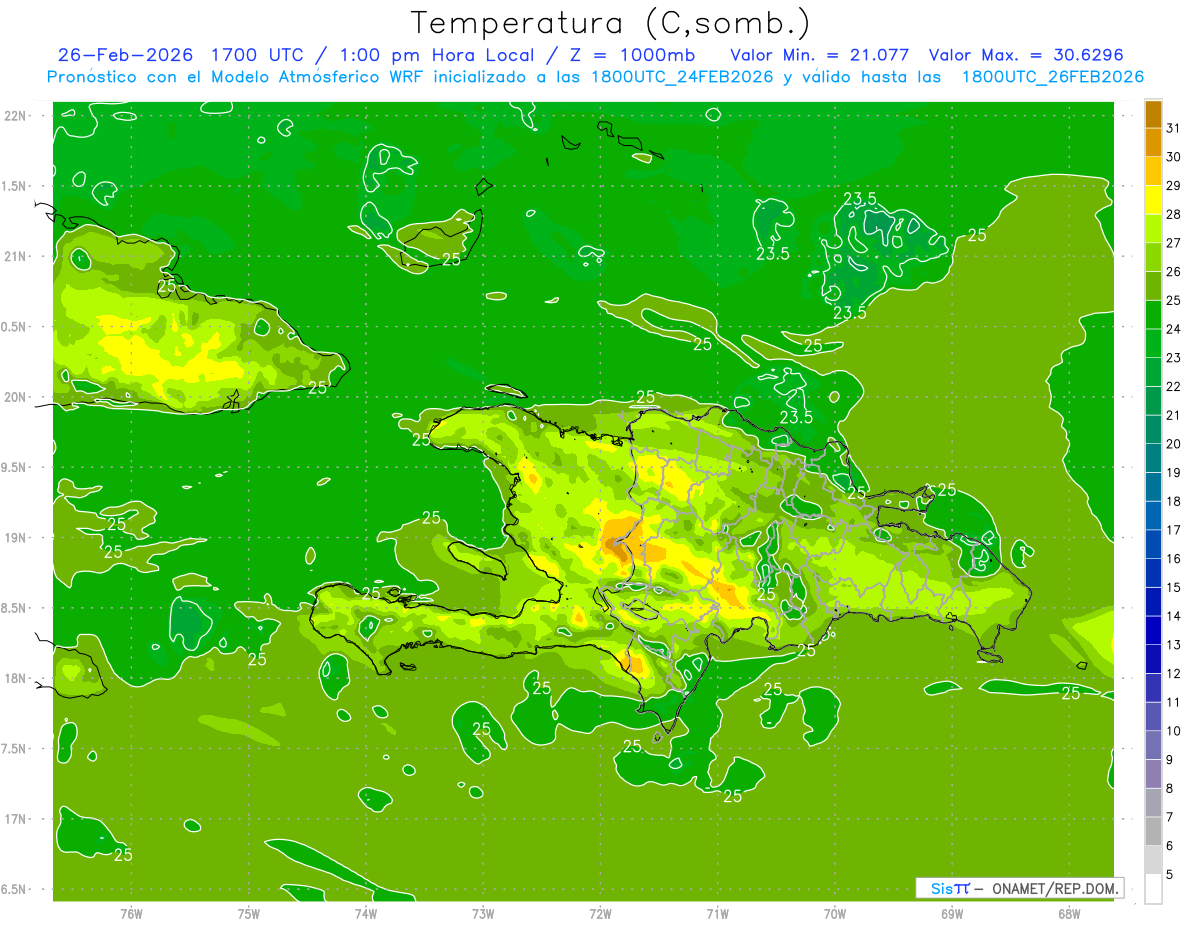Click the legend value "28" on color scale

click(x=1174, y=214)
